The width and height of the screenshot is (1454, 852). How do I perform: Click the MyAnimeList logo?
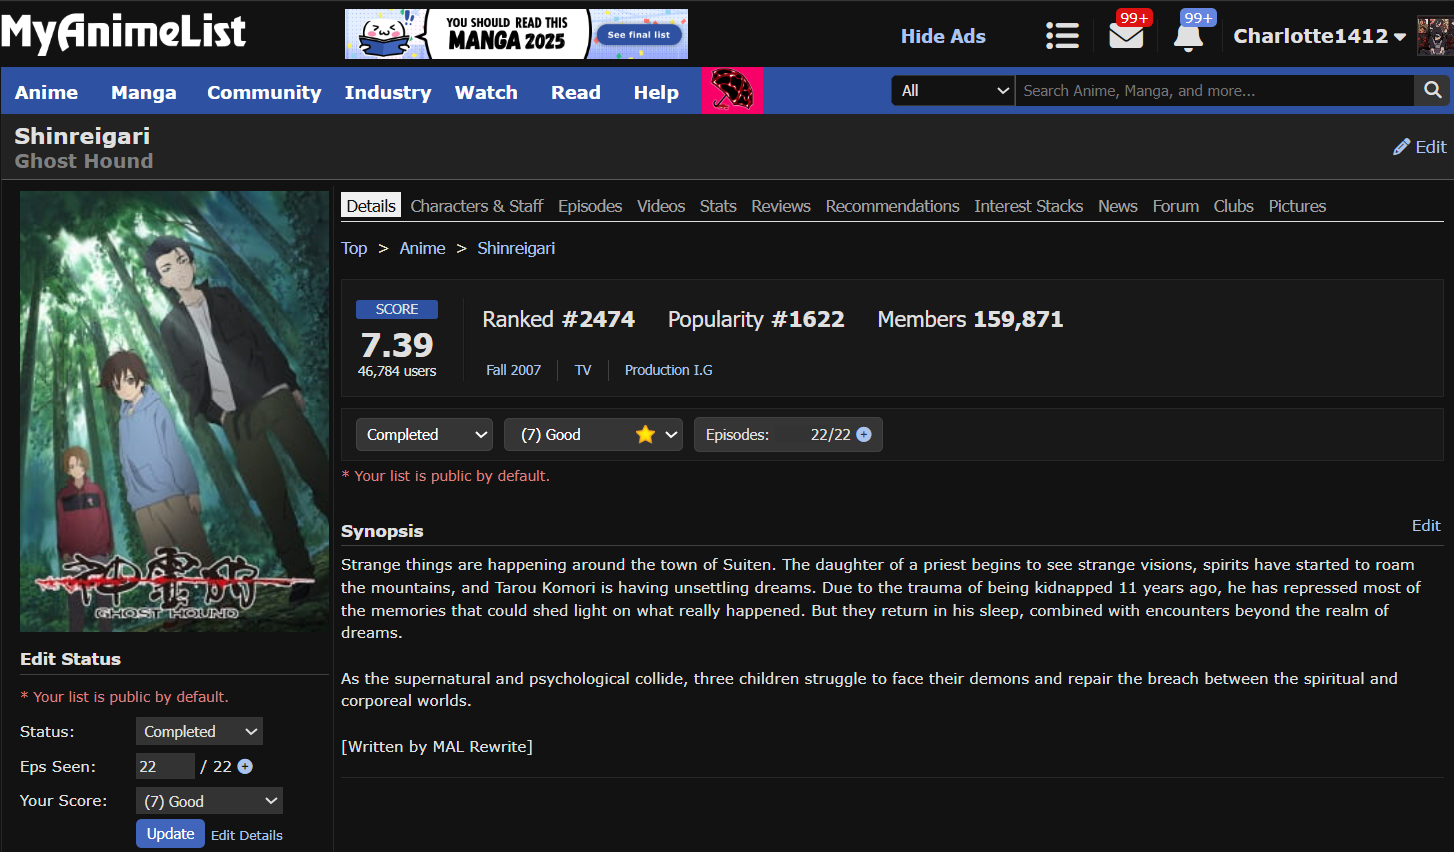(x=123, y=33)
